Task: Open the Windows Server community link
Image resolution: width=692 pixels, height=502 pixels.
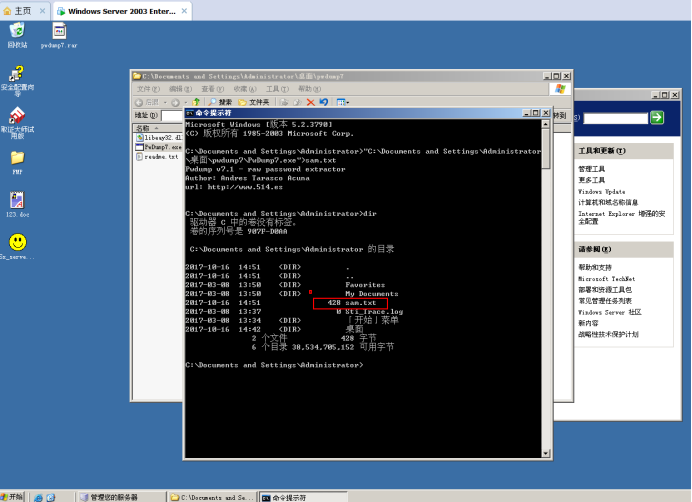Action: pyautogui.click(x=609, y=312)
